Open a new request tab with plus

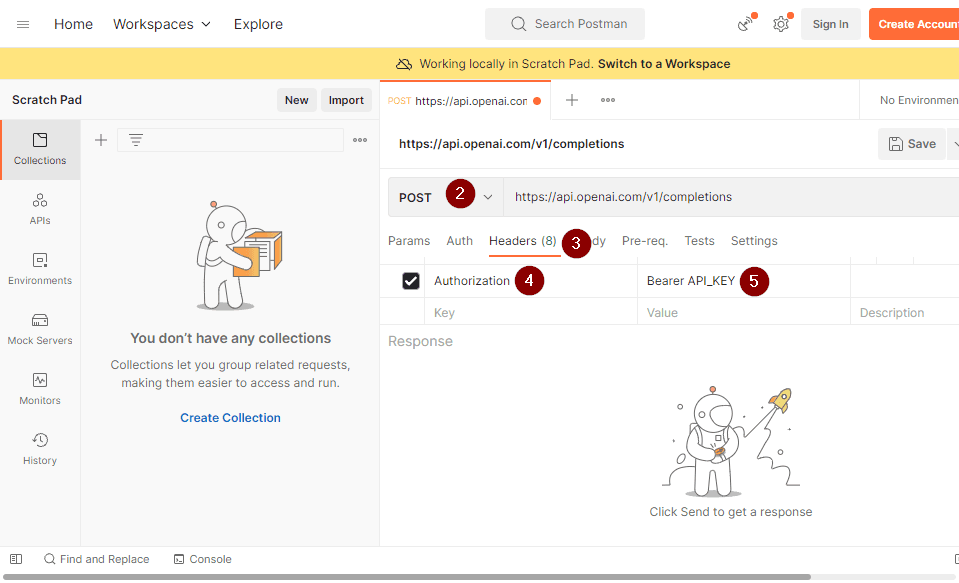(x=572, y=100)
